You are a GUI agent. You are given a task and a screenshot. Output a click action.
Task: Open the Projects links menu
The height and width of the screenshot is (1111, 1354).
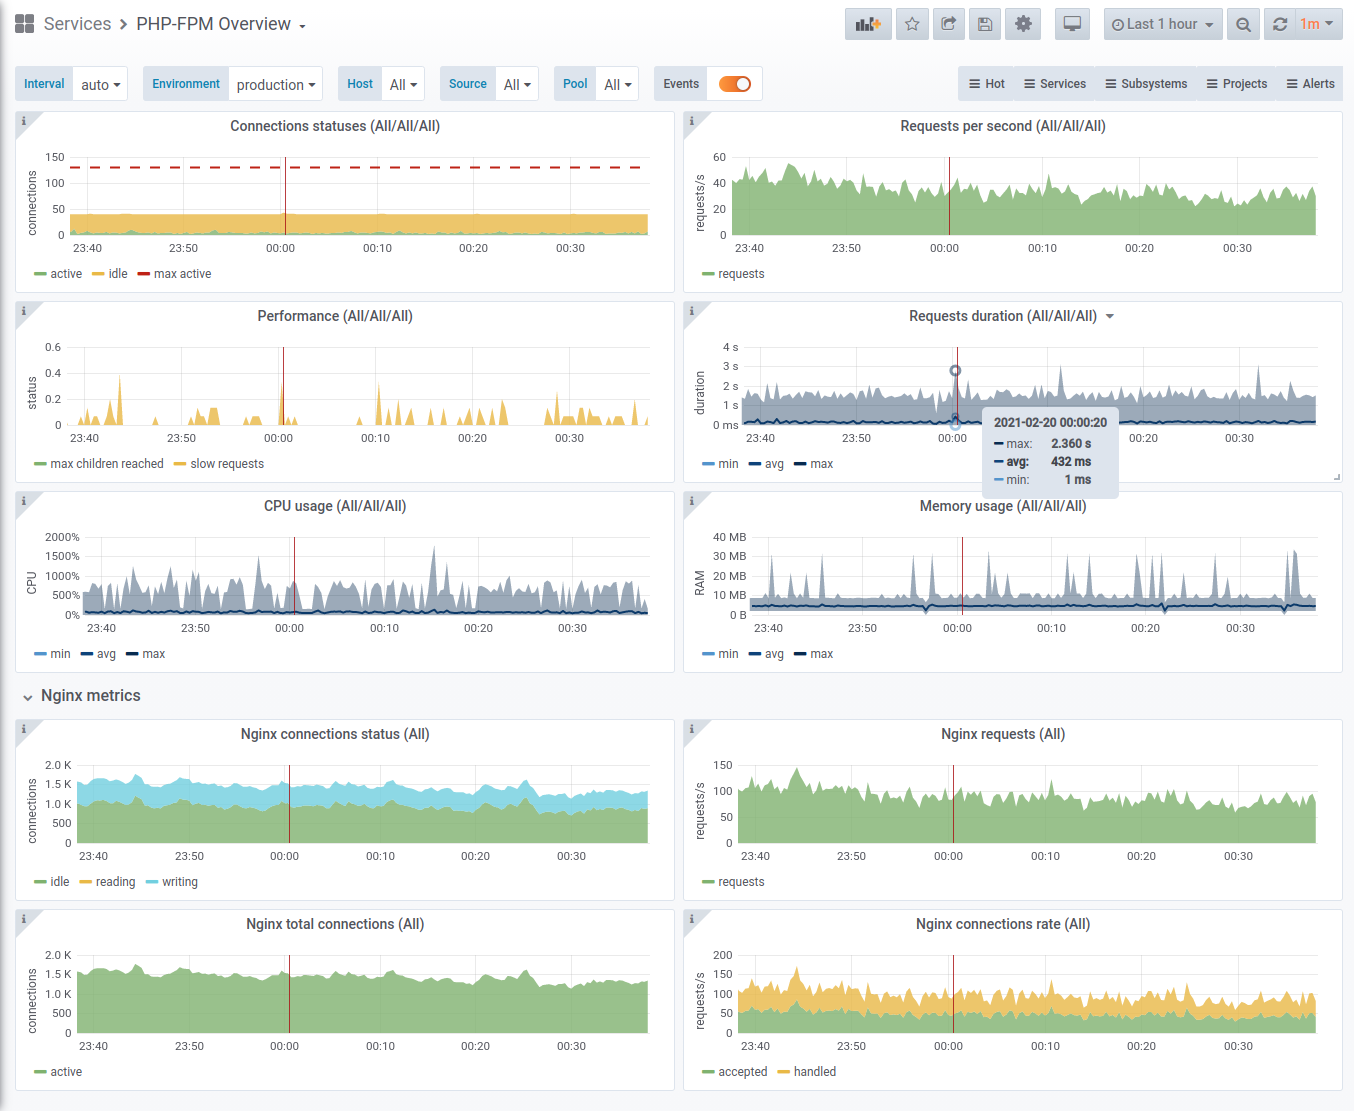click(1237, 84)
